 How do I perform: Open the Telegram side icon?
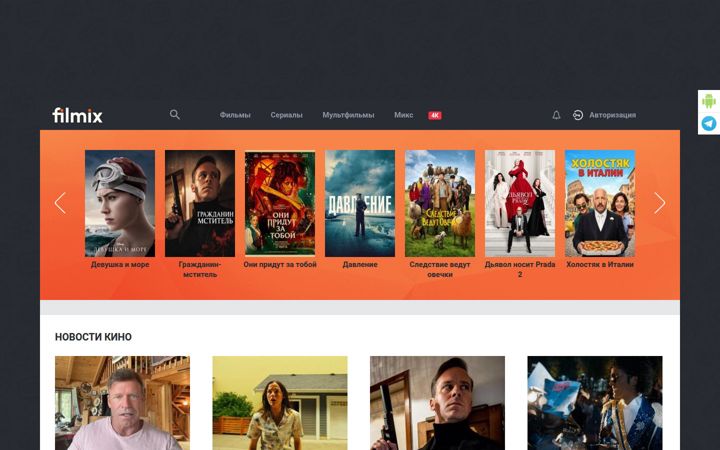[x=709, y=124]
